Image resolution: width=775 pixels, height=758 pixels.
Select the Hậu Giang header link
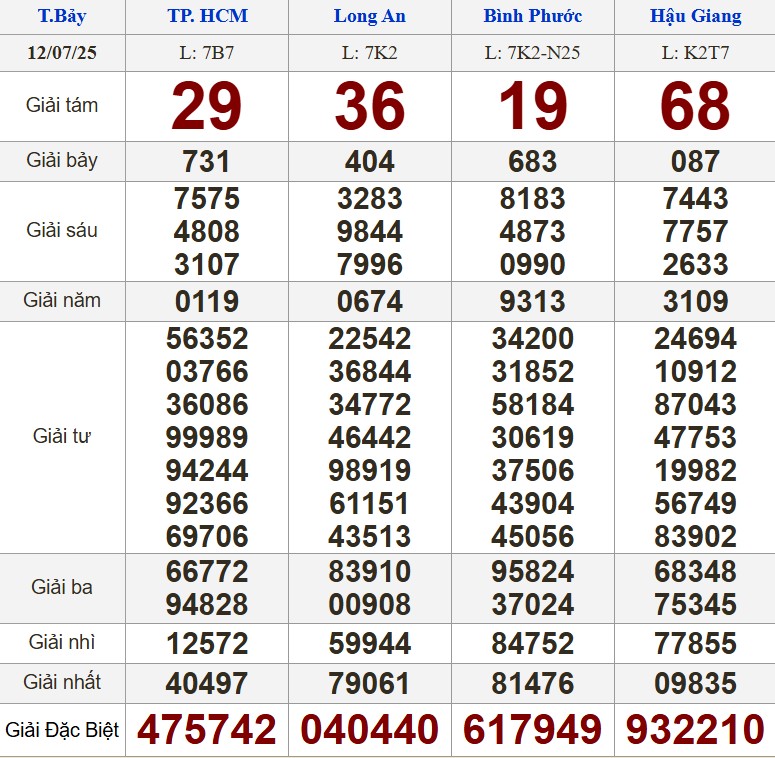tap(695, 16)
